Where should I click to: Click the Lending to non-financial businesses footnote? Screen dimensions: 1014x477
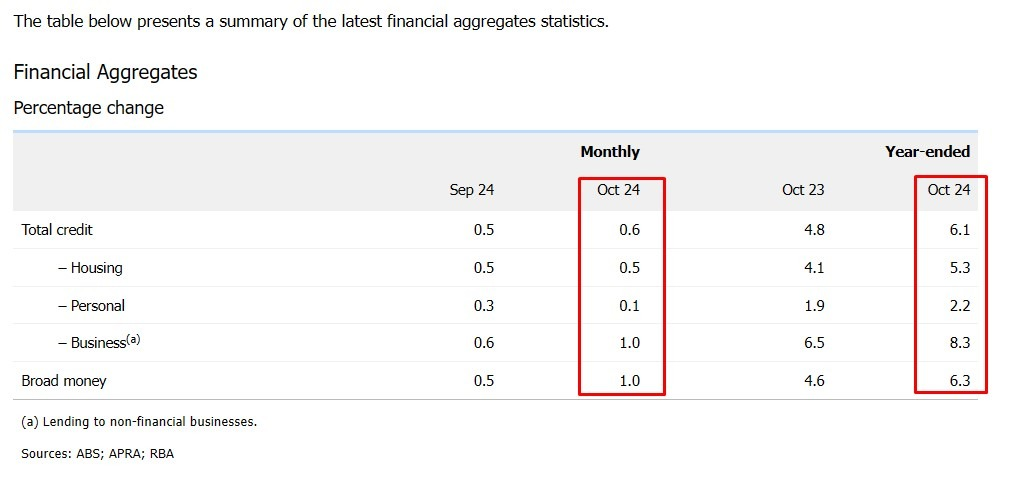tap(139, 422)
